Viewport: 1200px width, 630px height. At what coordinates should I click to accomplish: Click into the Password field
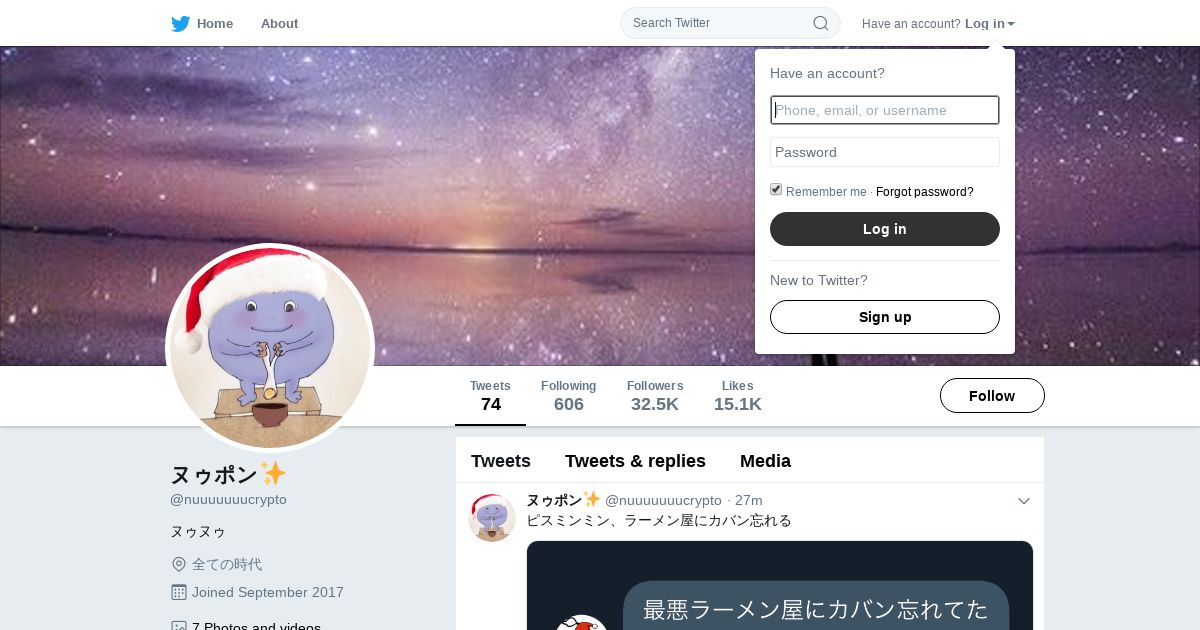pos(885,152)
